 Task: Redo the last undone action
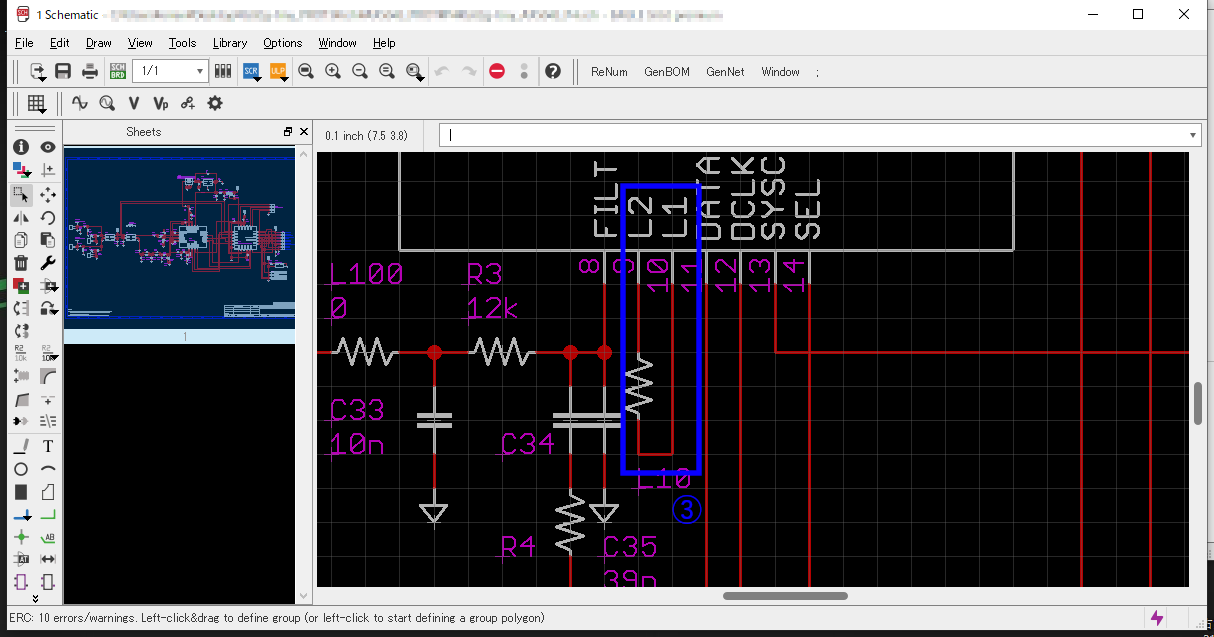coord(469,72)
